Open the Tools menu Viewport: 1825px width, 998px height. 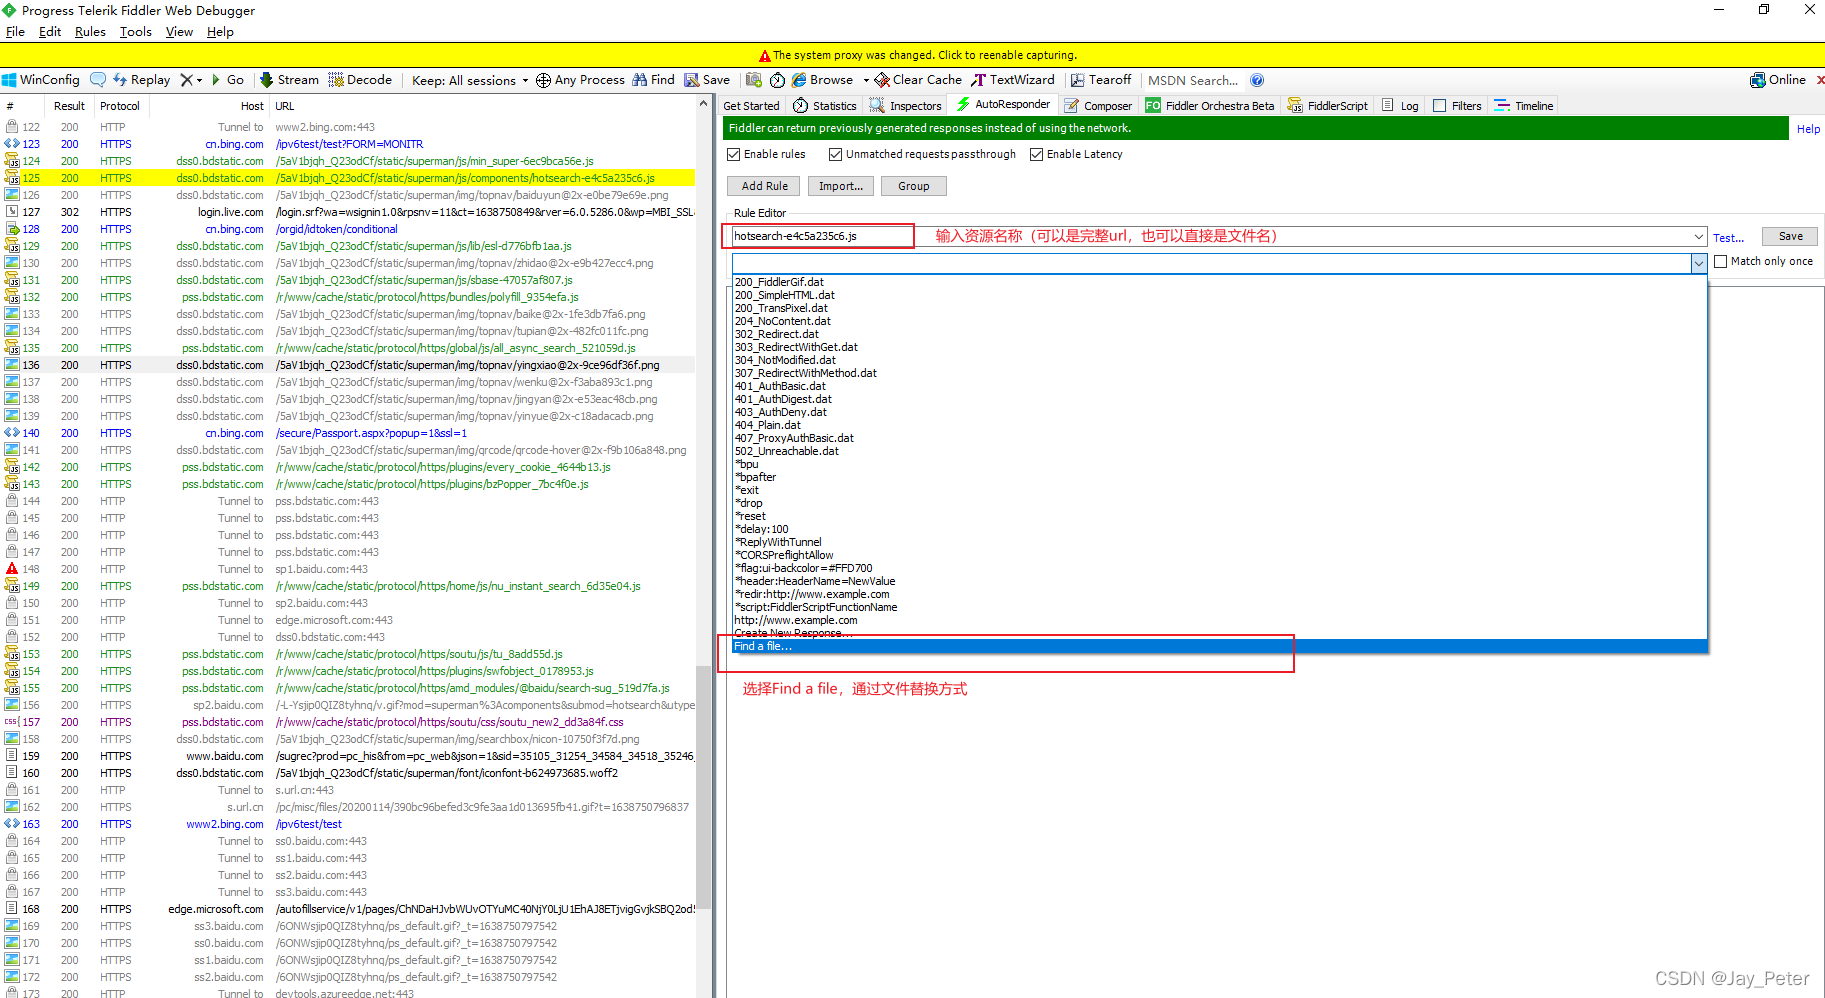click(x=136, y=32)
